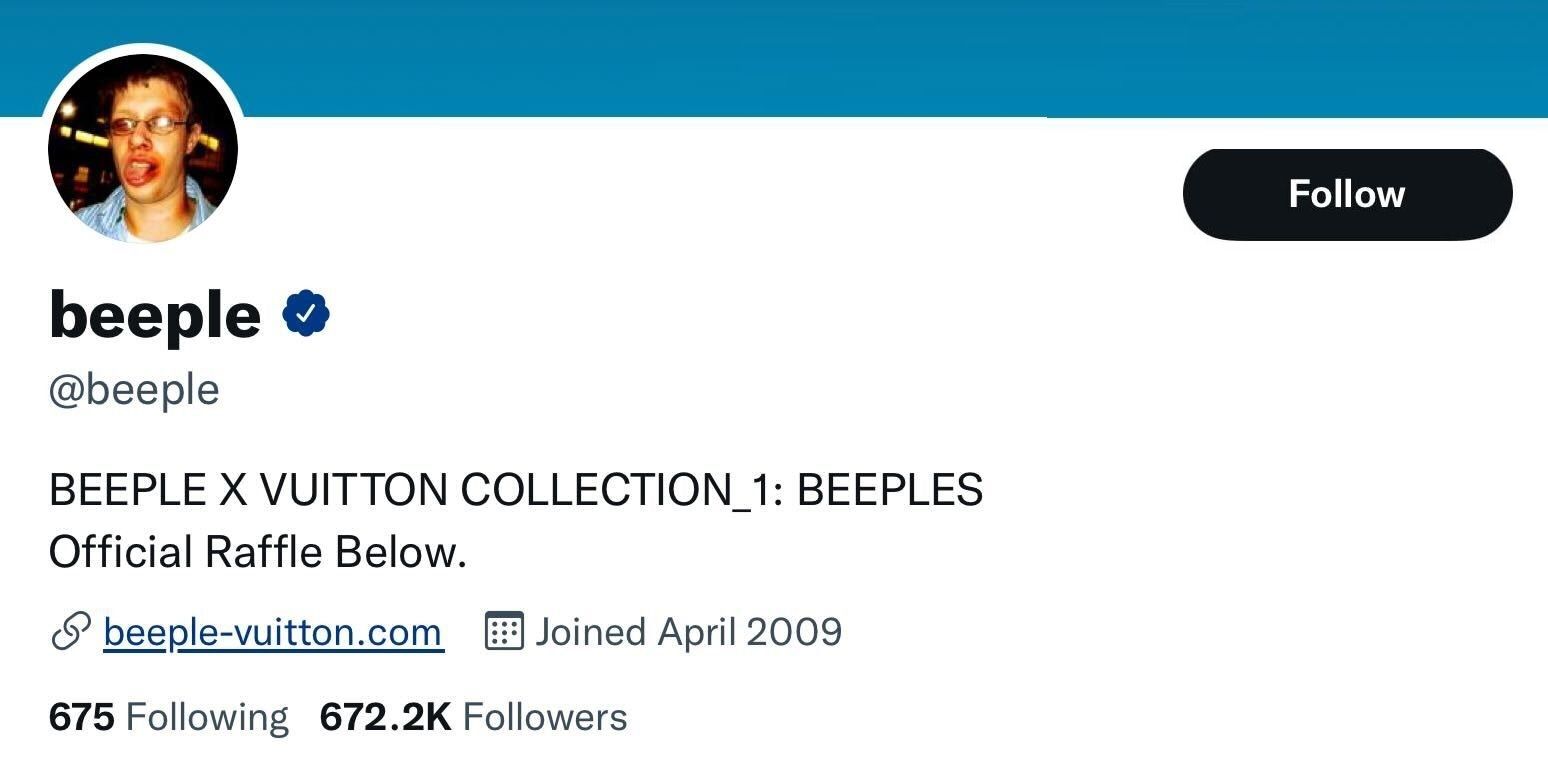This screenshot has height=768, width=1548.
Task: Click the calendar icon beside Joined
Action: coord(504,632)
